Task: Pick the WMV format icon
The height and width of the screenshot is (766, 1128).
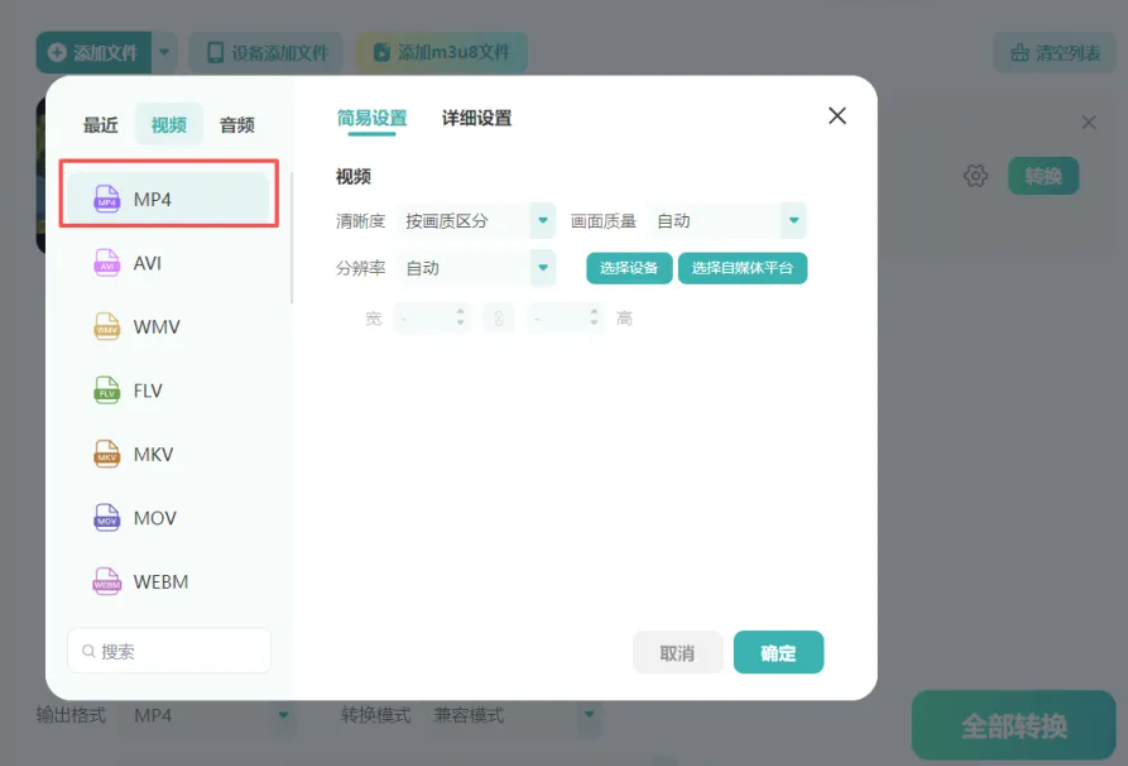Action: point(106,327)
